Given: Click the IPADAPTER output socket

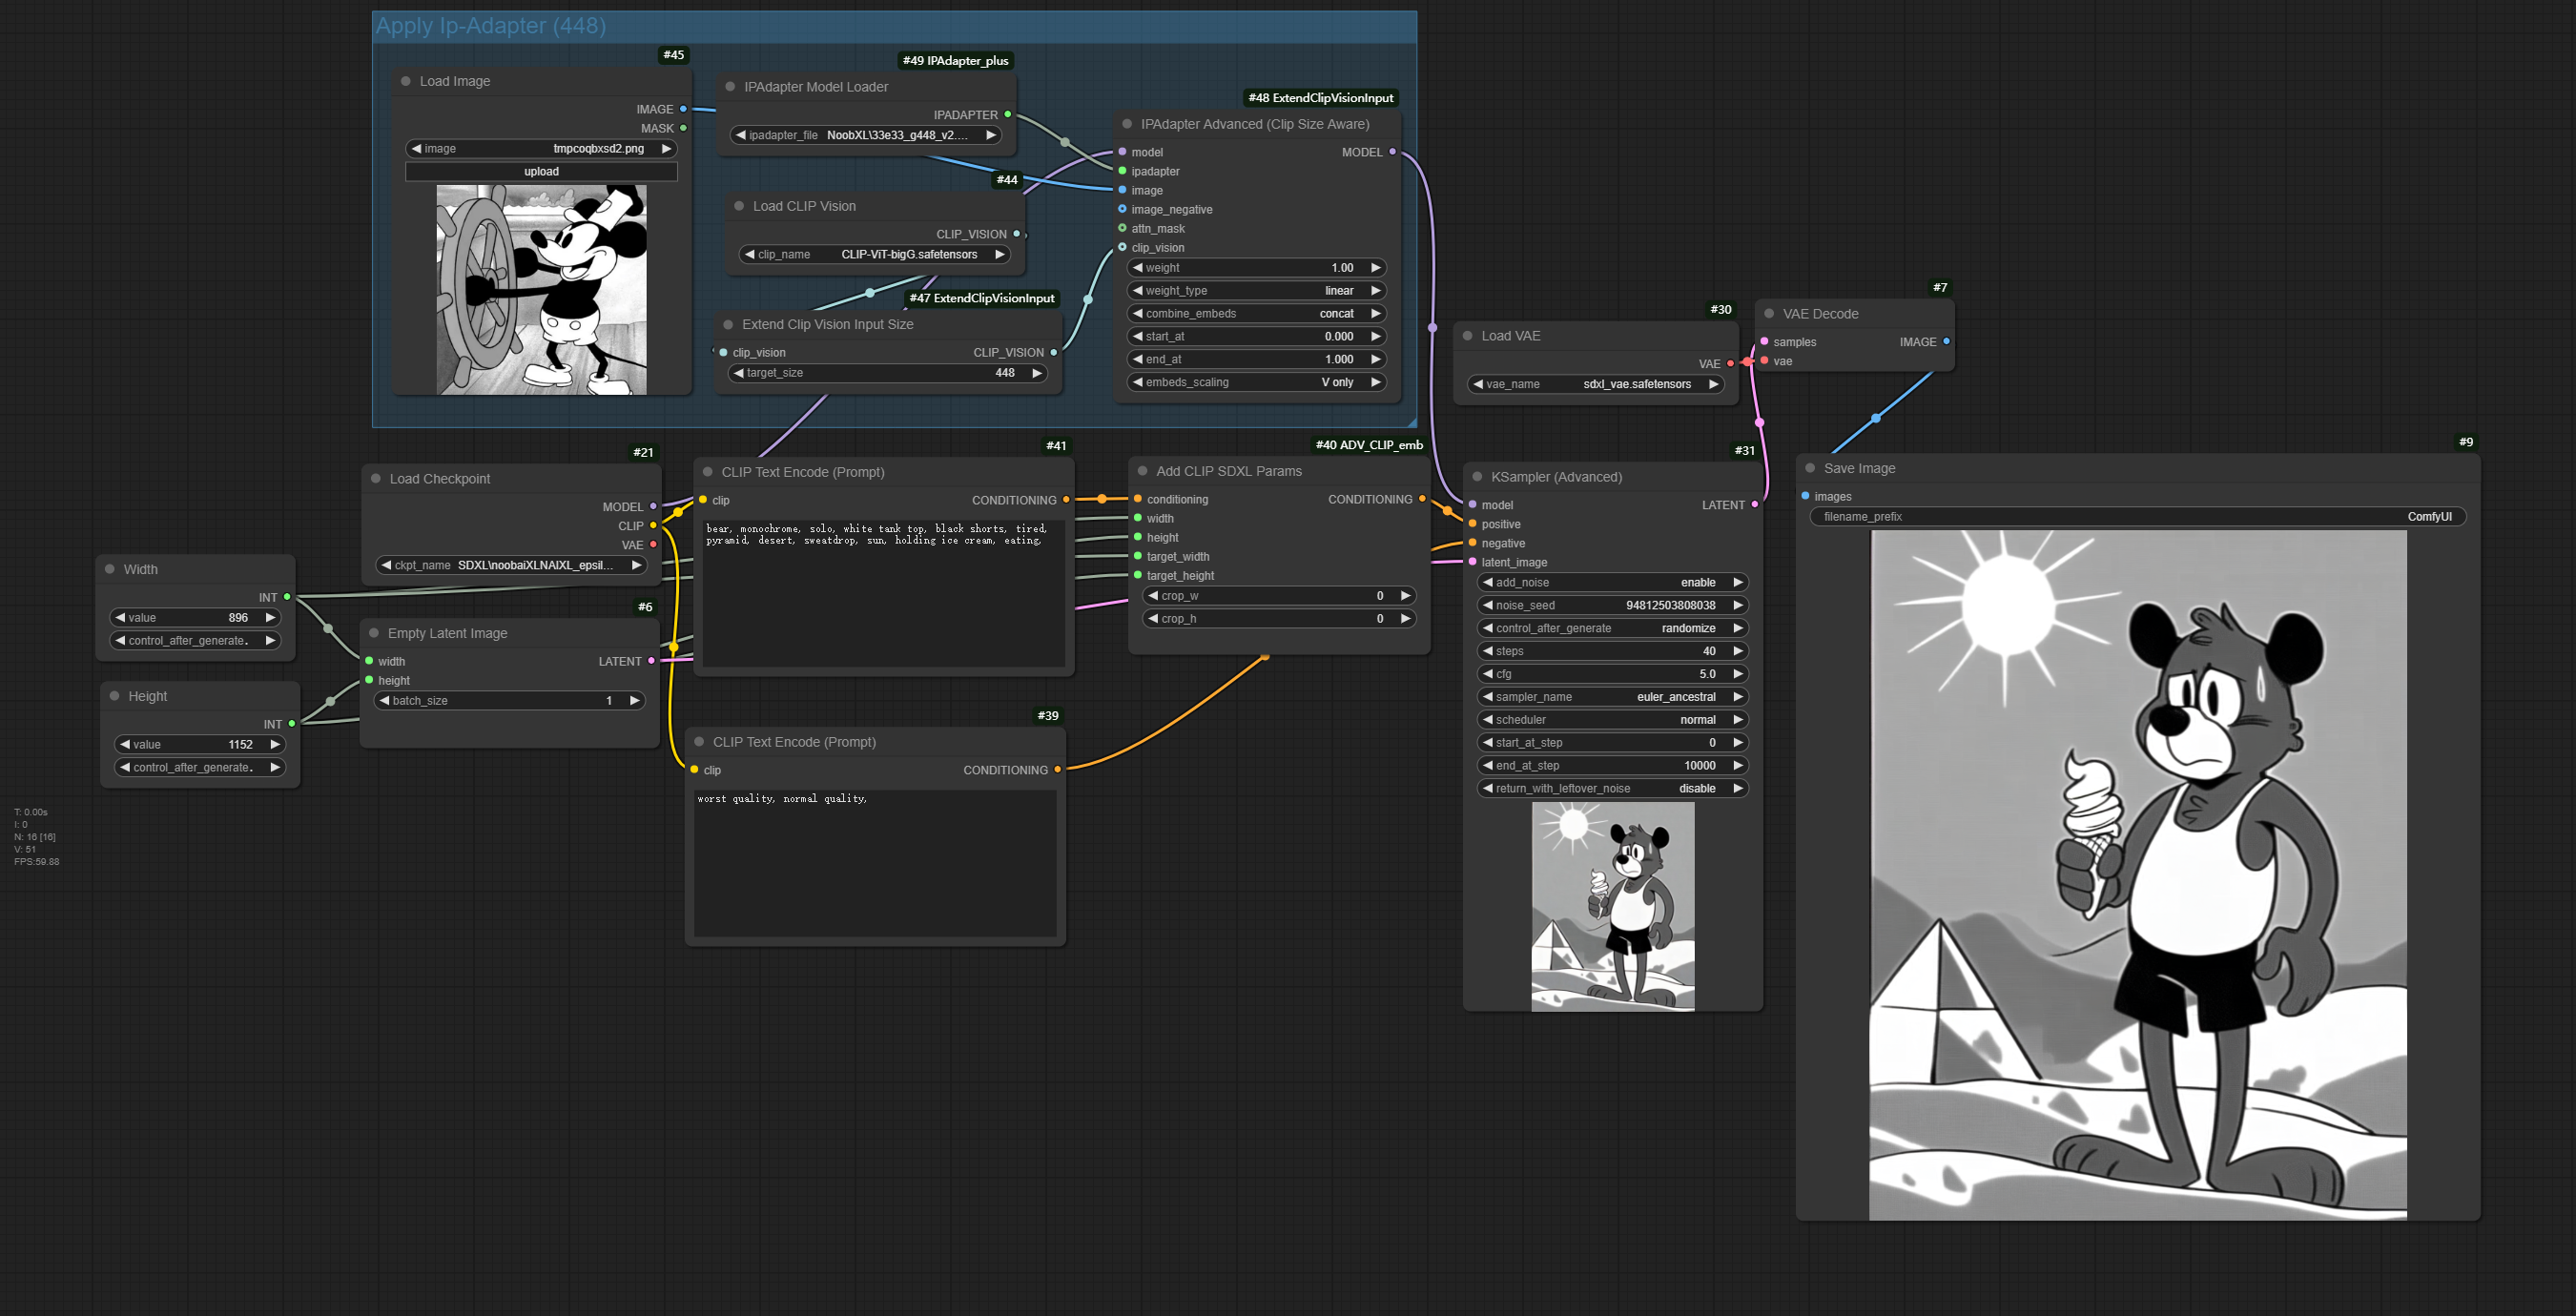Looking at the screenshot, I should pyautogui.click(x=1007, y=115).
